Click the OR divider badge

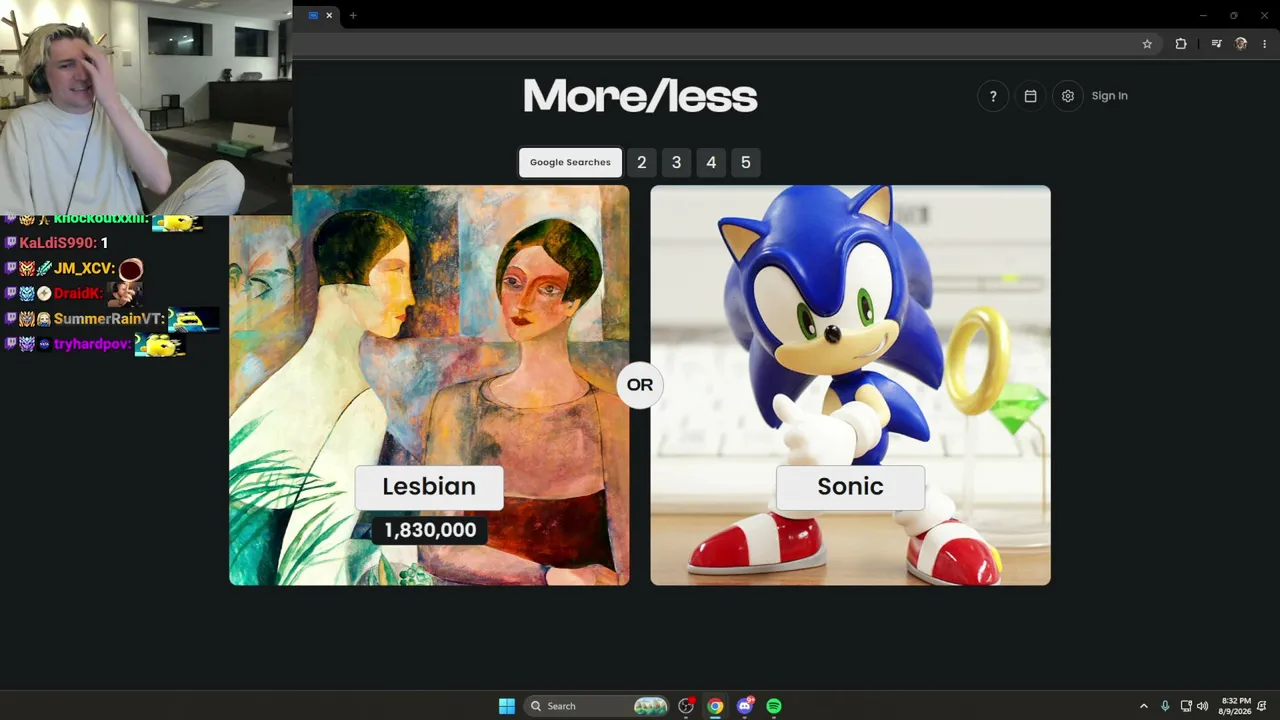tap(640, 385)
